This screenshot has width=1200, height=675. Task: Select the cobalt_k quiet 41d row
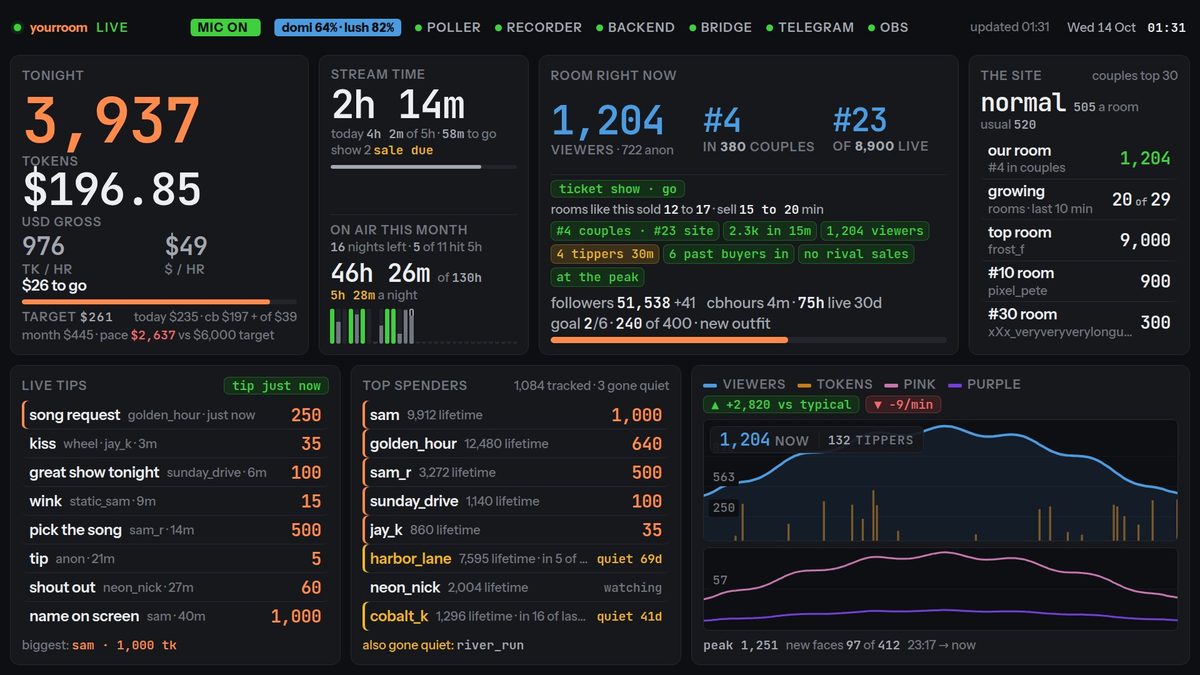pyautogui.click(x=515, y=617)
